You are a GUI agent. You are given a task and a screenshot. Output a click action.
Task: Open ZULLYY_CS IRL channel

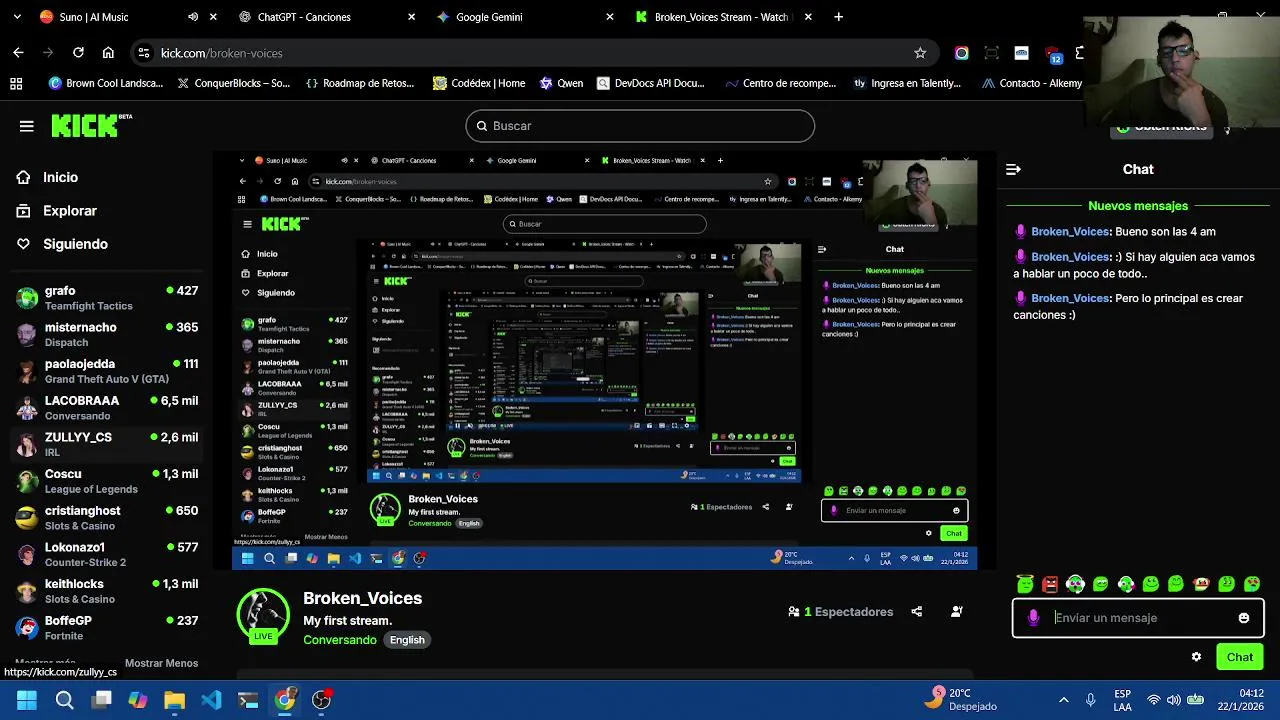pos(107,445)
